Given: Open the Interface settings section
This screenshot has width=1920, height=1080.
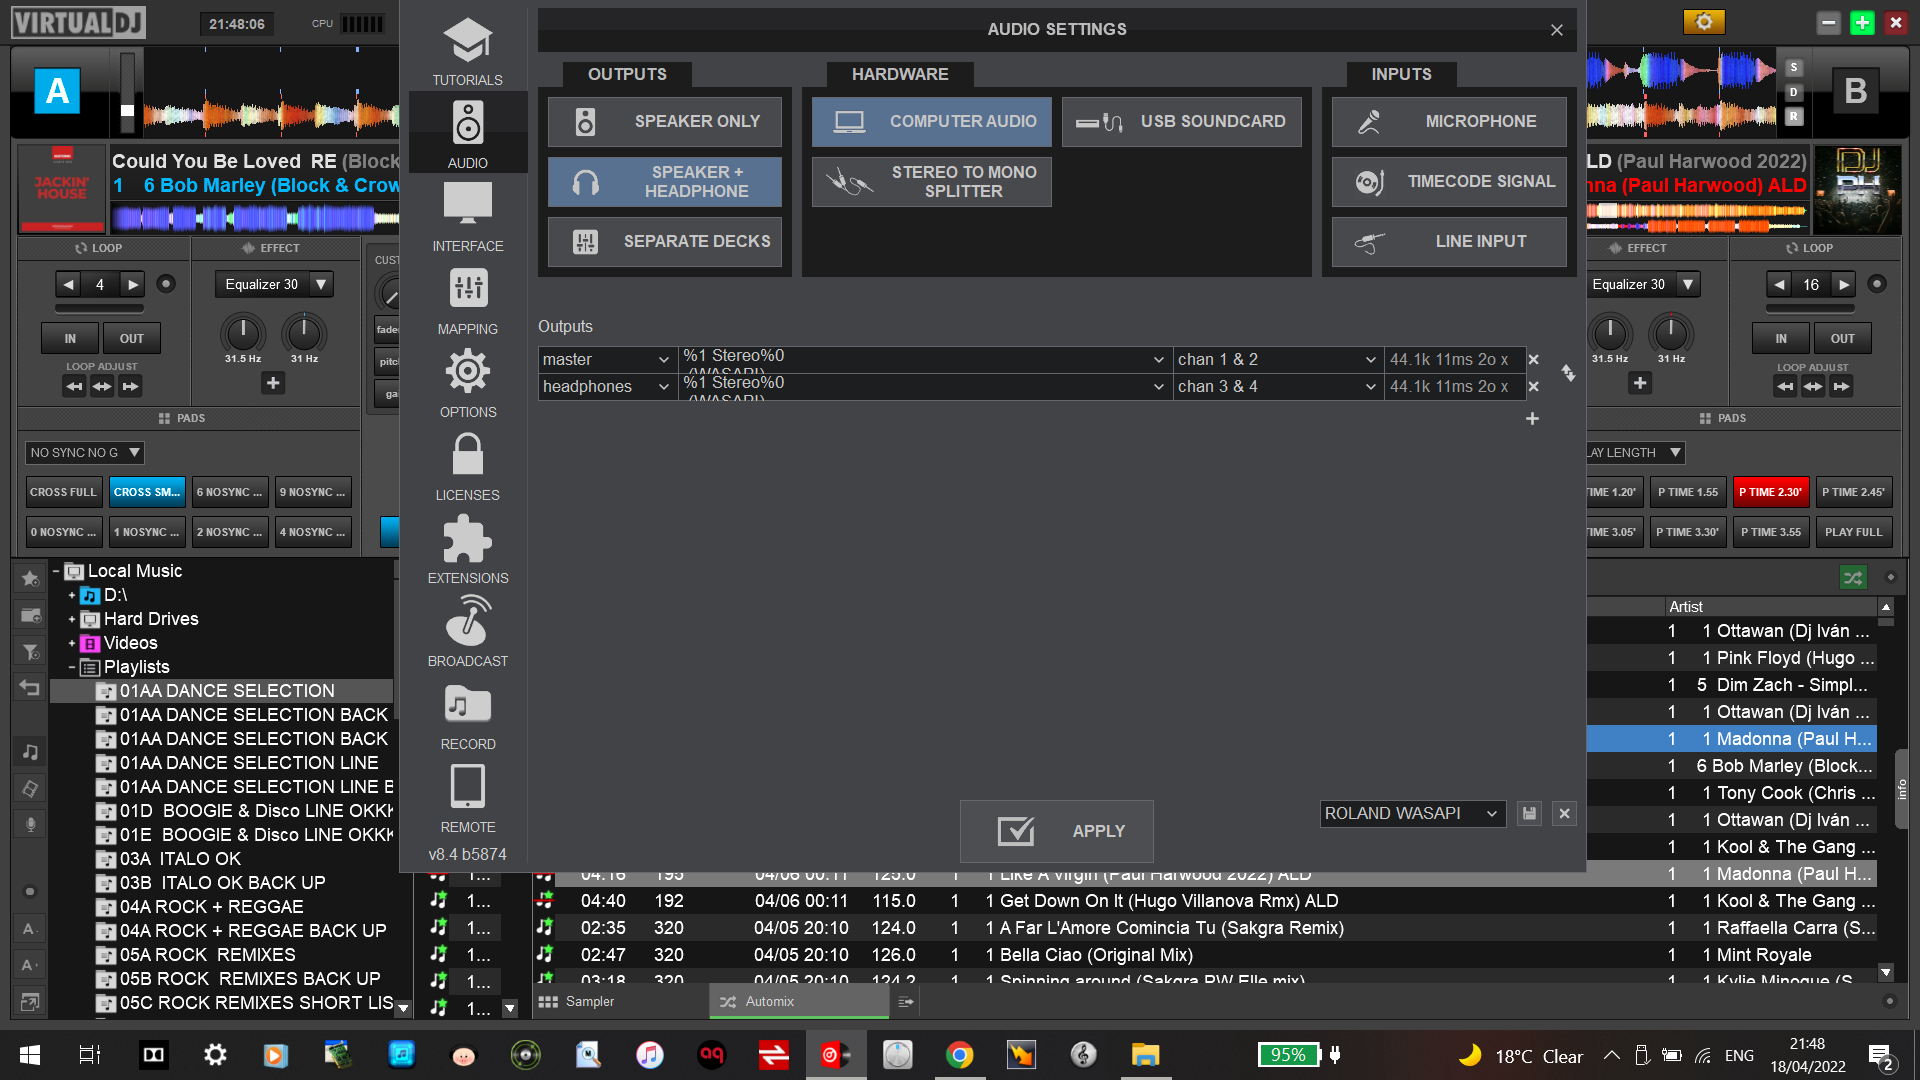Looking at the screenshot, I should pyautogui.click(x=467, y=217).
